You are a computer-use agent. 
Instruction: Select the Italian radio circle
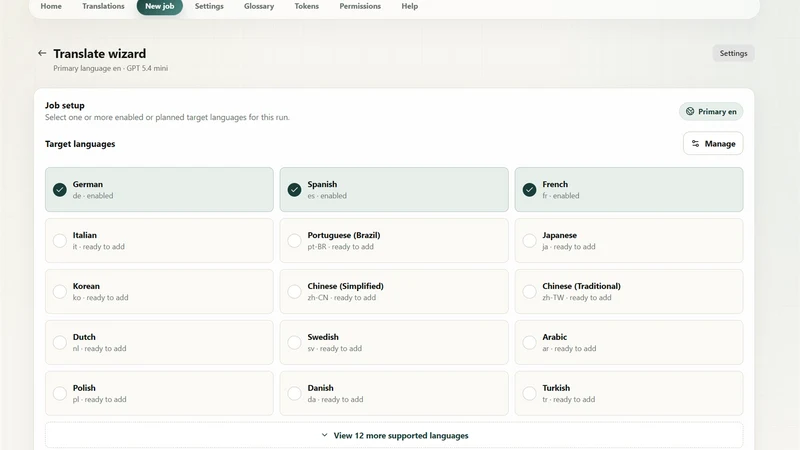60,241
